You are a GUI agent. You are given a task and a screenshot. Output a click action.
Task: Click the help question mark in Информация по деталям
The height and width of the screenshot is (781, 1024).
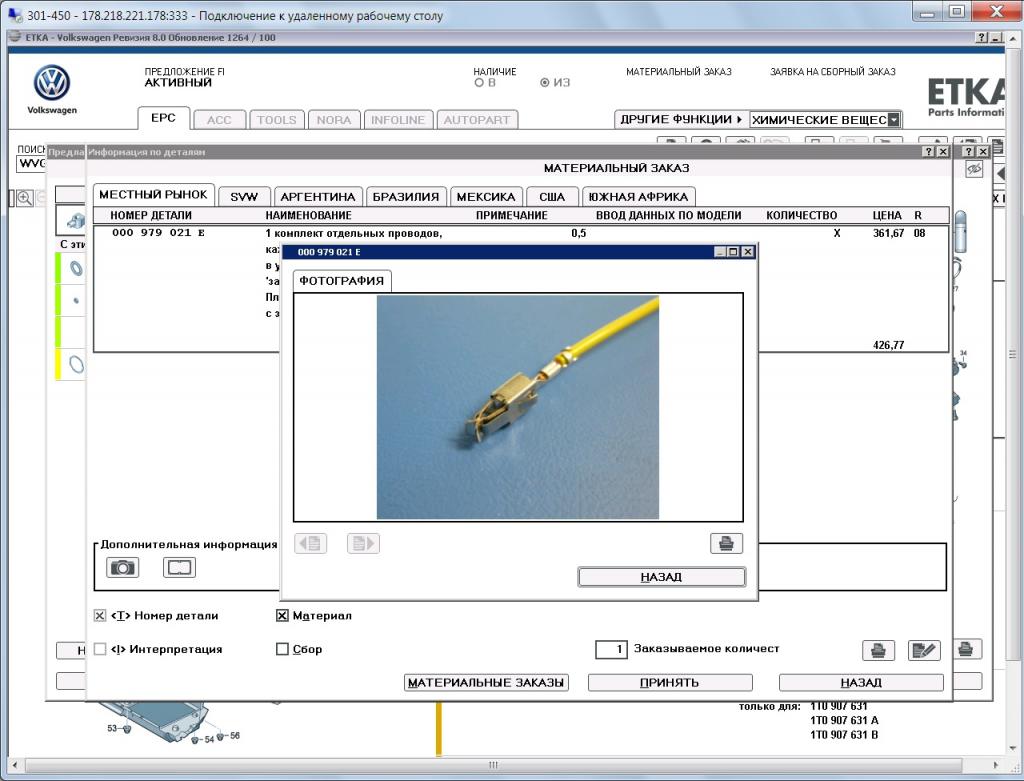coord(929,151)
